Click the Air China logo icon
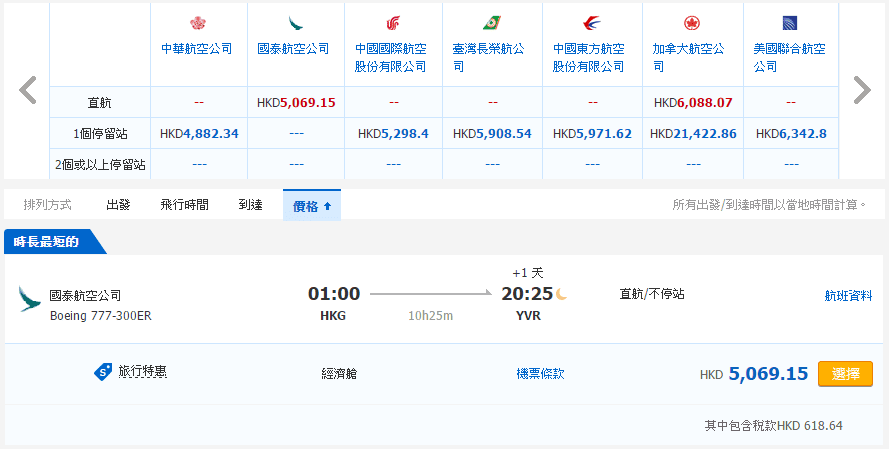The image size is (889, 449). [393, 23]
